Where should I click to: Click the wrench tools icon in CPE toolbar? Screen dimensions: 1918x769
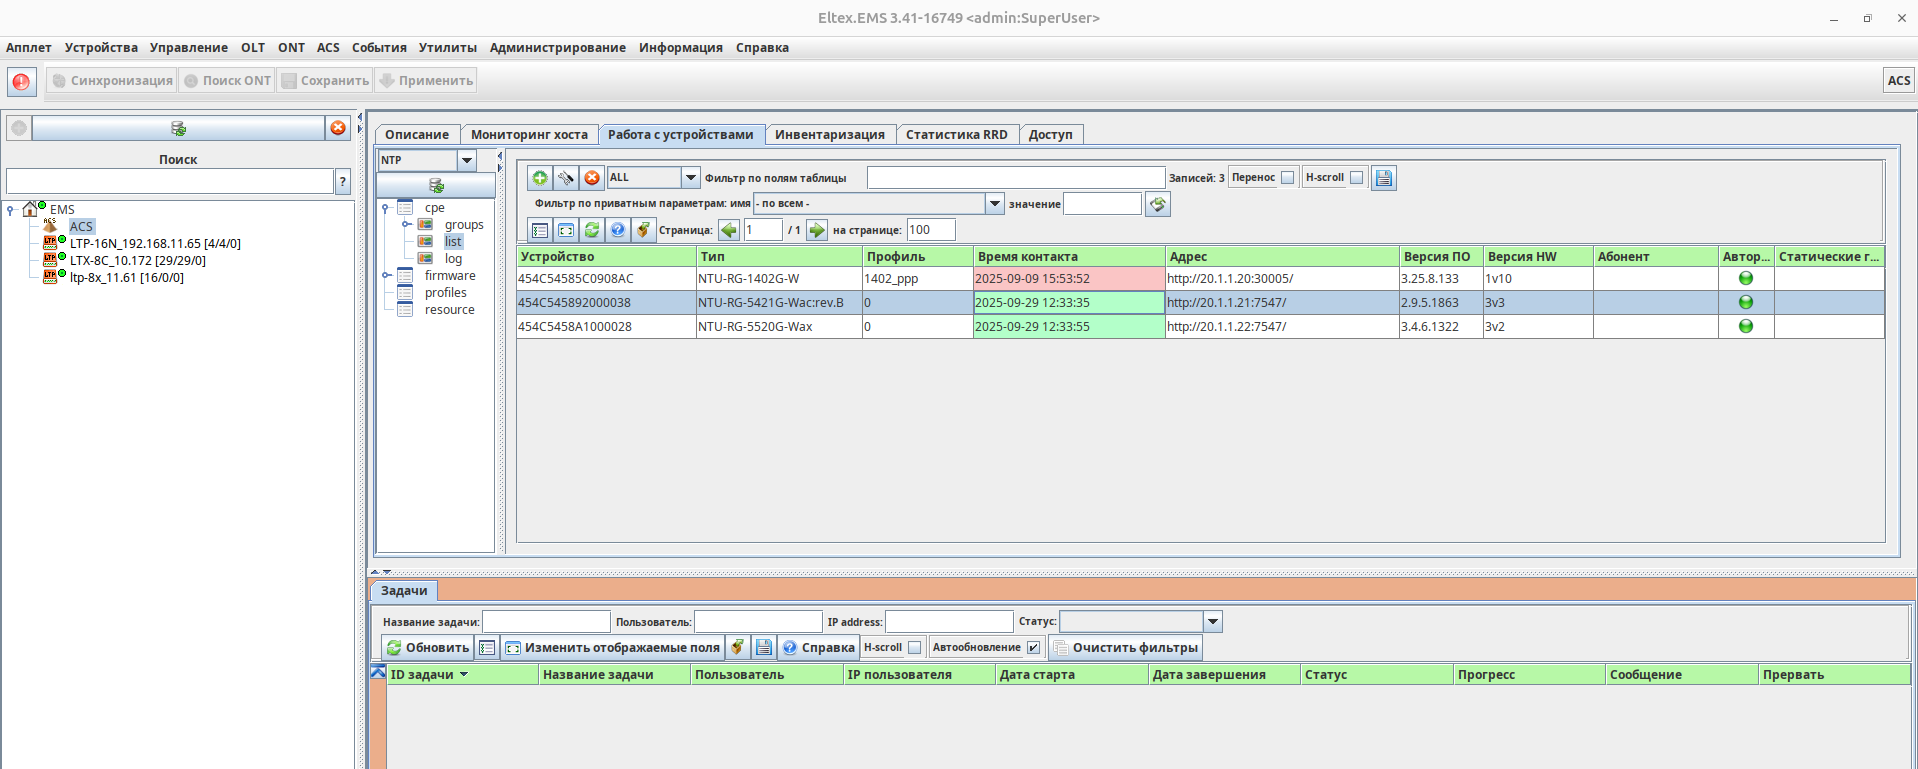click(x=566, y=178)
